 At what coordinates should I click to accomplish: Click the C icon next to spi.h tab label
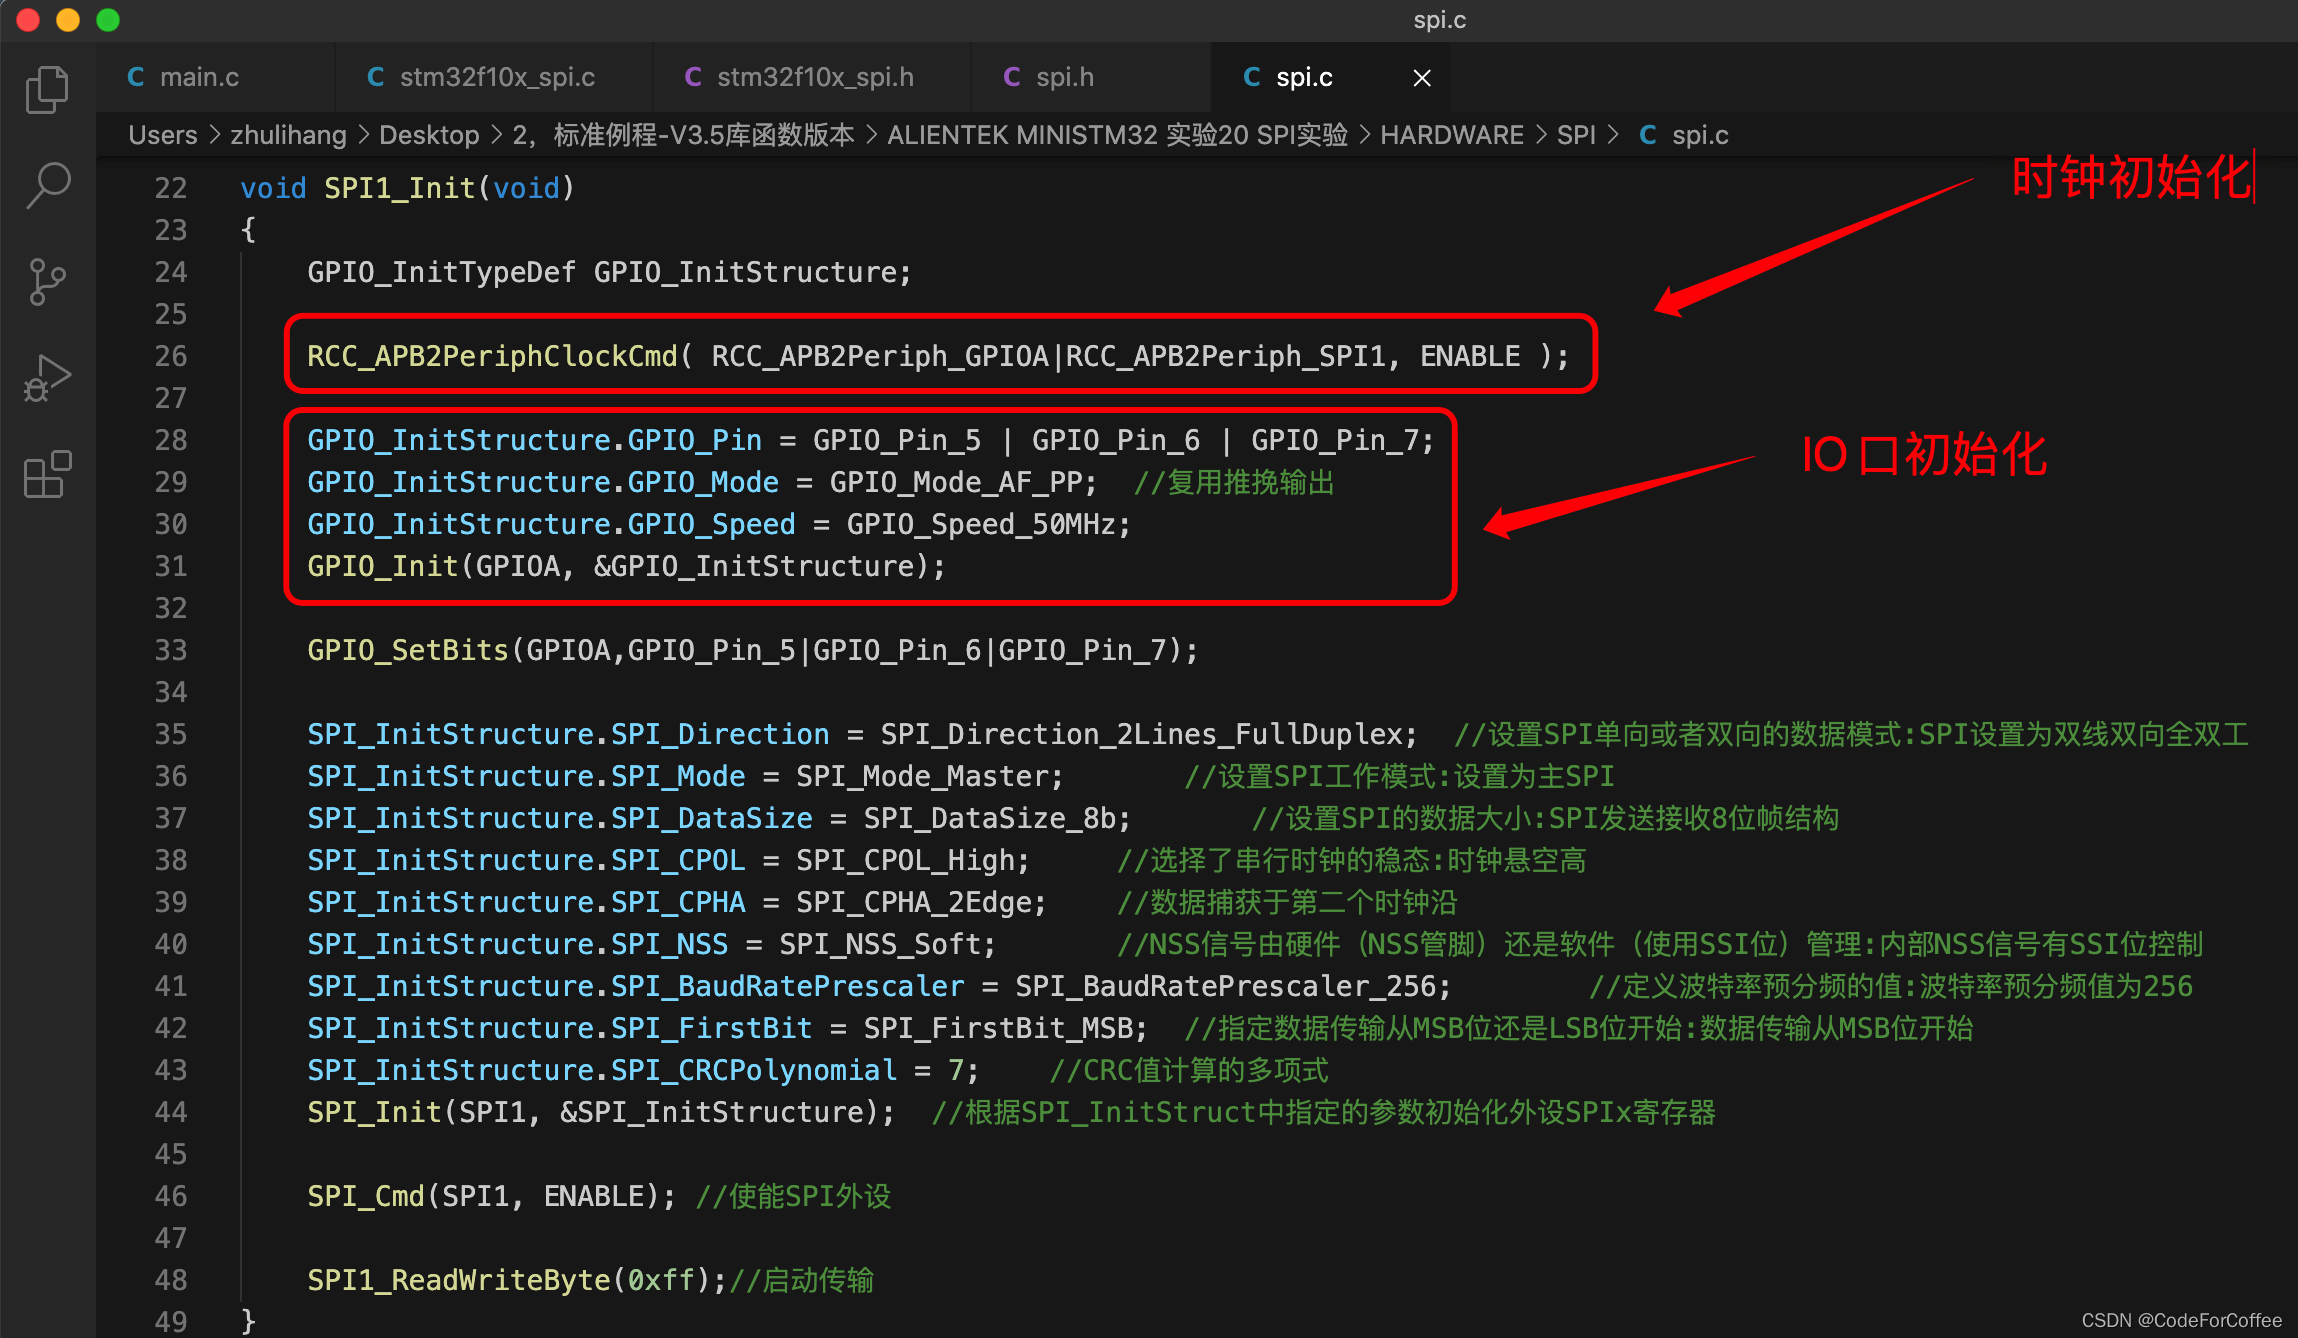1011,76
